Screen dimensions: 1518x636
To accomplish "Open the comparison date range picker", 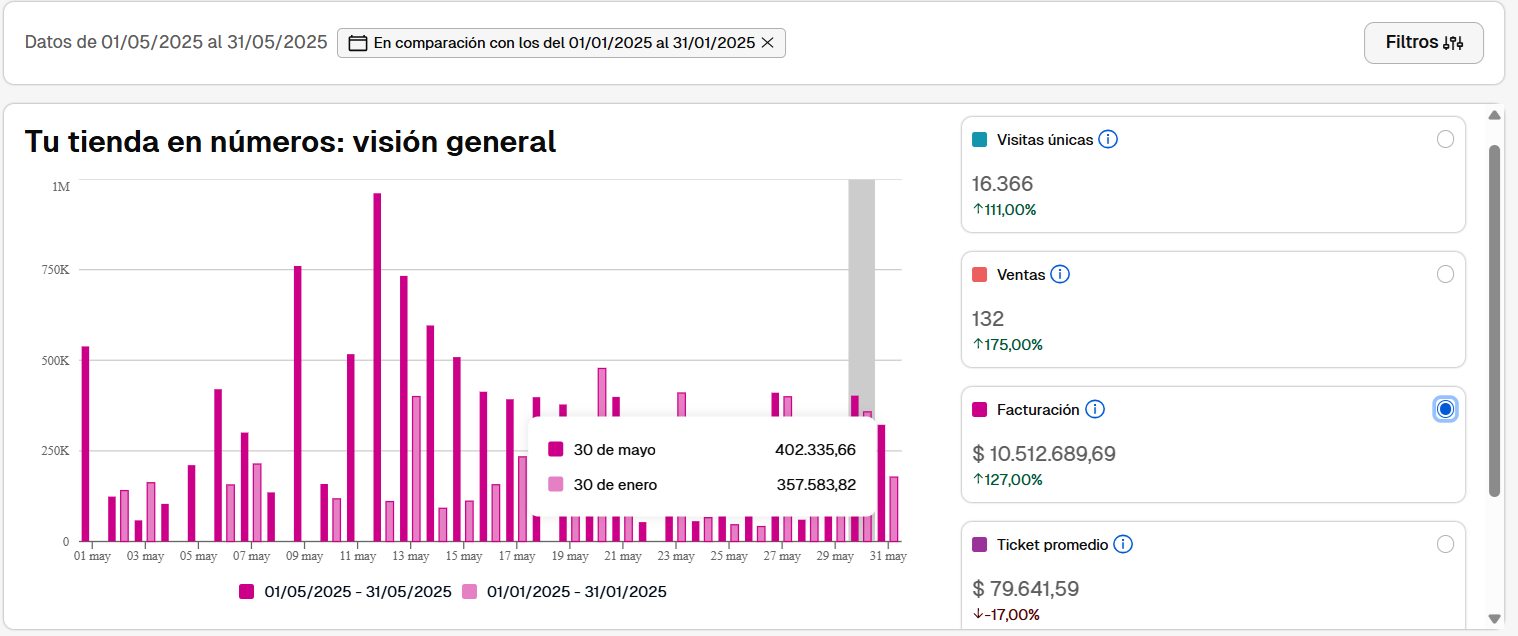I will [x=563, y=43].
